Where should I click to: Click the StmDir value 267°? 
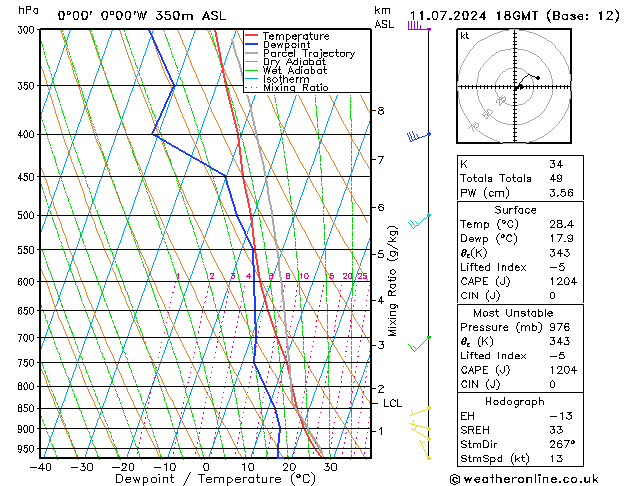[562, 444]
